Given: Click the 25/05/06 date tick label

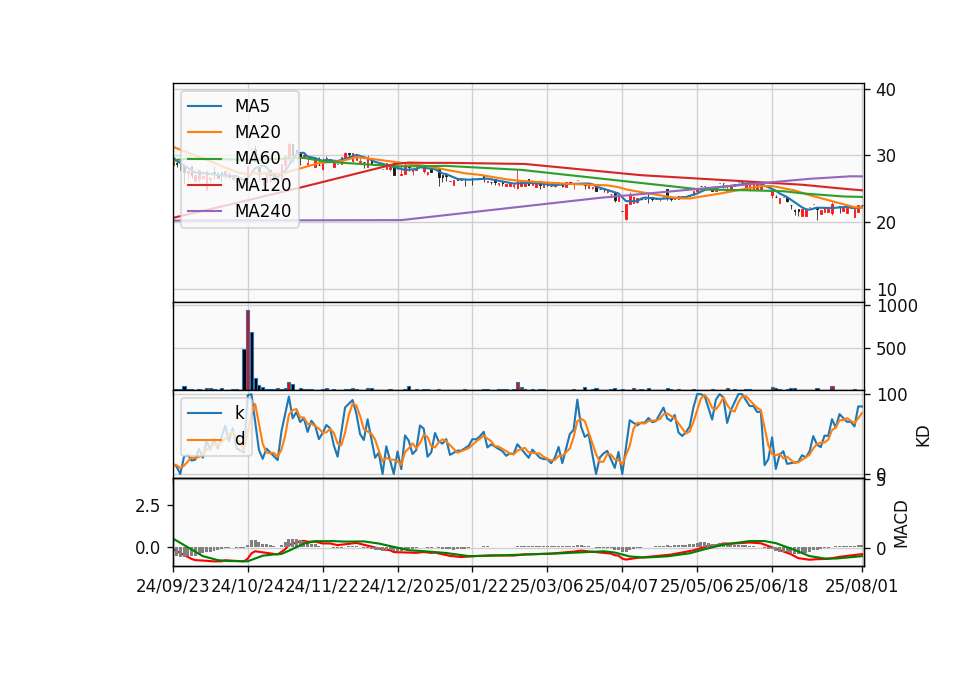Looking at the screenshot, I should pos(697,586).
